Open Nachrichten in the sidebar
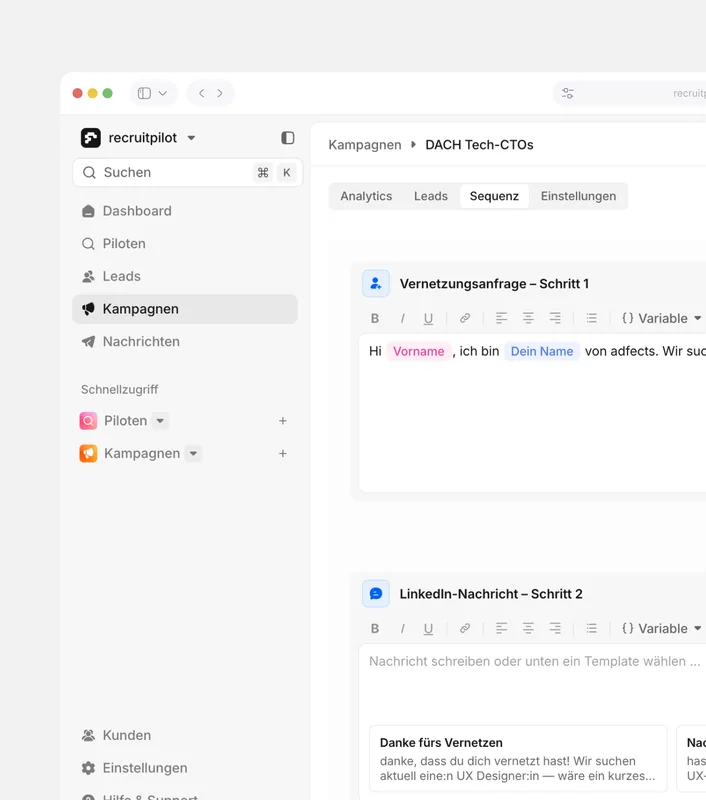This screenshot has height=800, width=706. [x=185, y=341]
